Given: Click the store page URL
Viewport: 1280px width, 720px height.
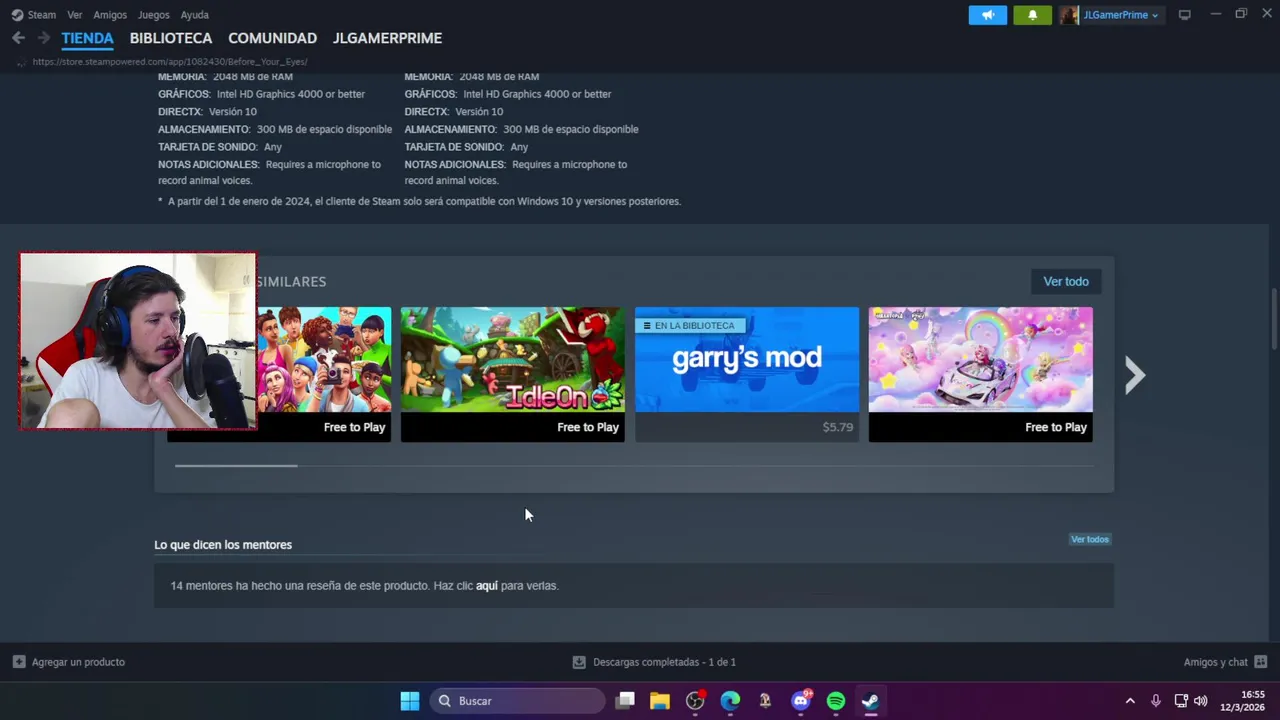Looking at the screenshot, I should [170, 62].
